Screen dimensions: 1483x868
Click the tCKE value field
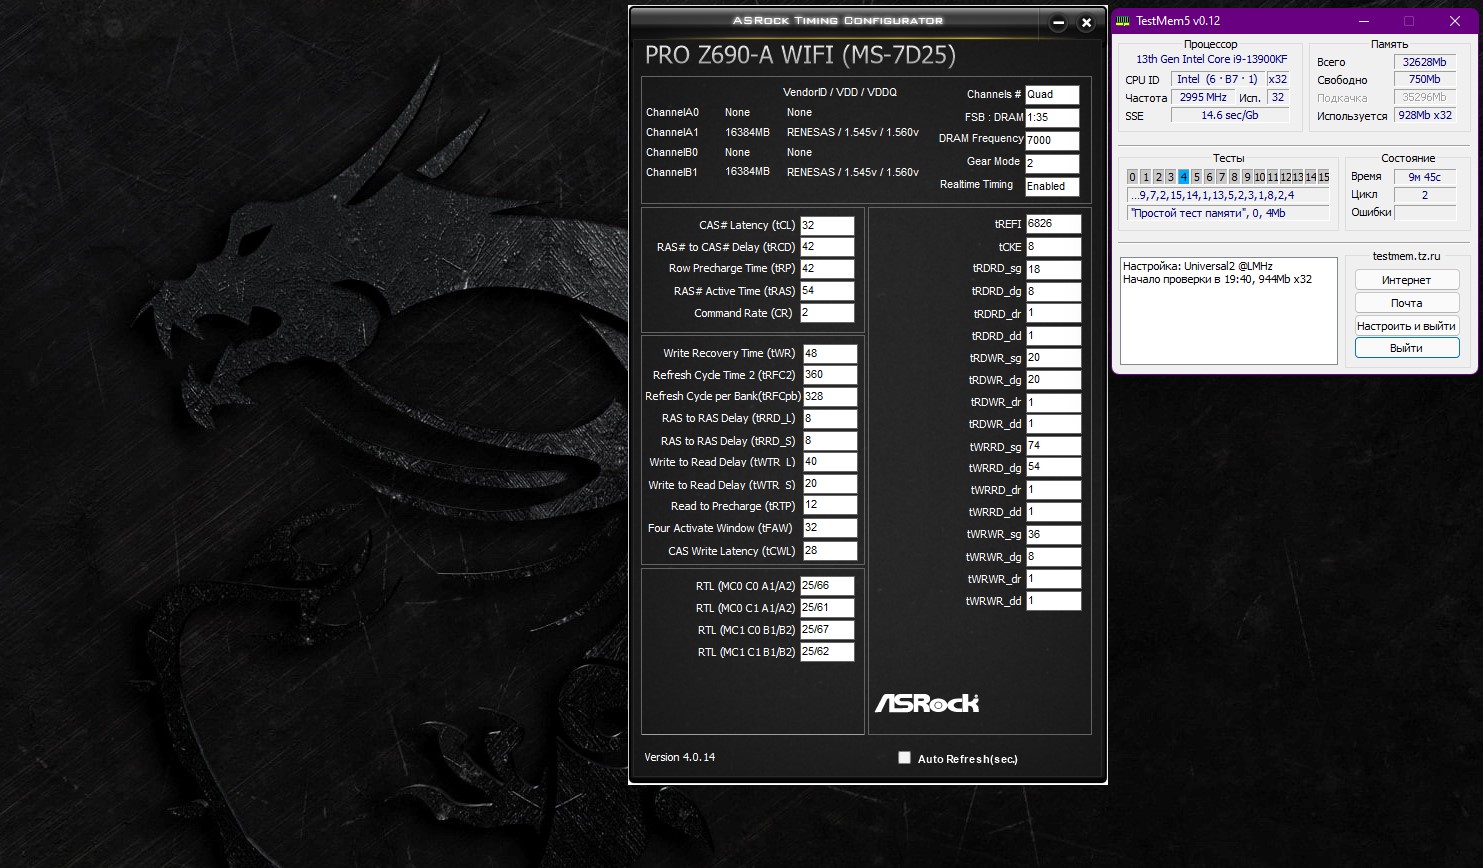pos(1054,247)
